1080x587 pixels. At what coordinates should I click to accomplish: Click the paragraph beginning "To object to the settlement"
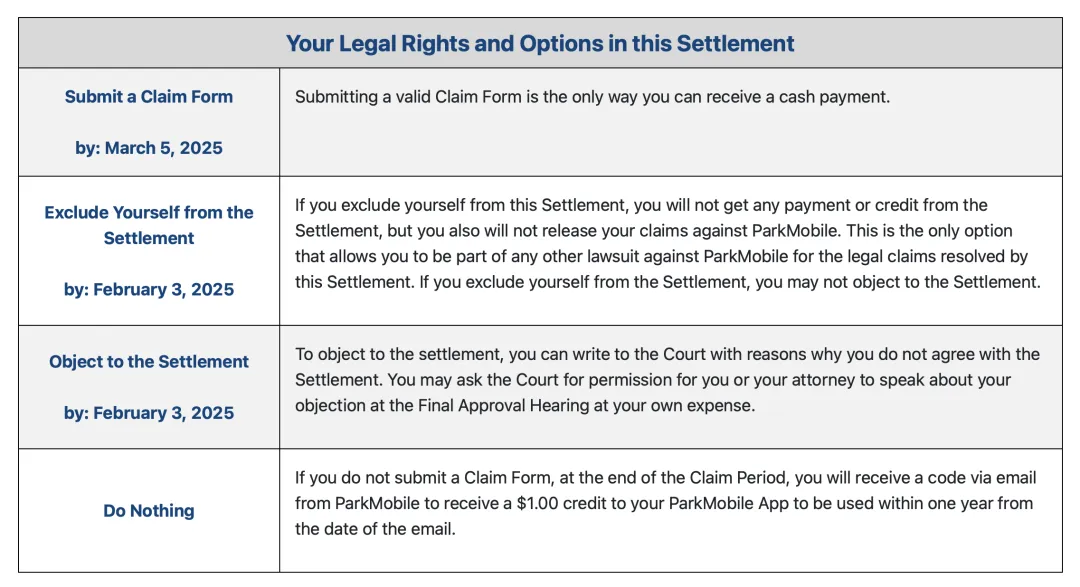[667, 380]
